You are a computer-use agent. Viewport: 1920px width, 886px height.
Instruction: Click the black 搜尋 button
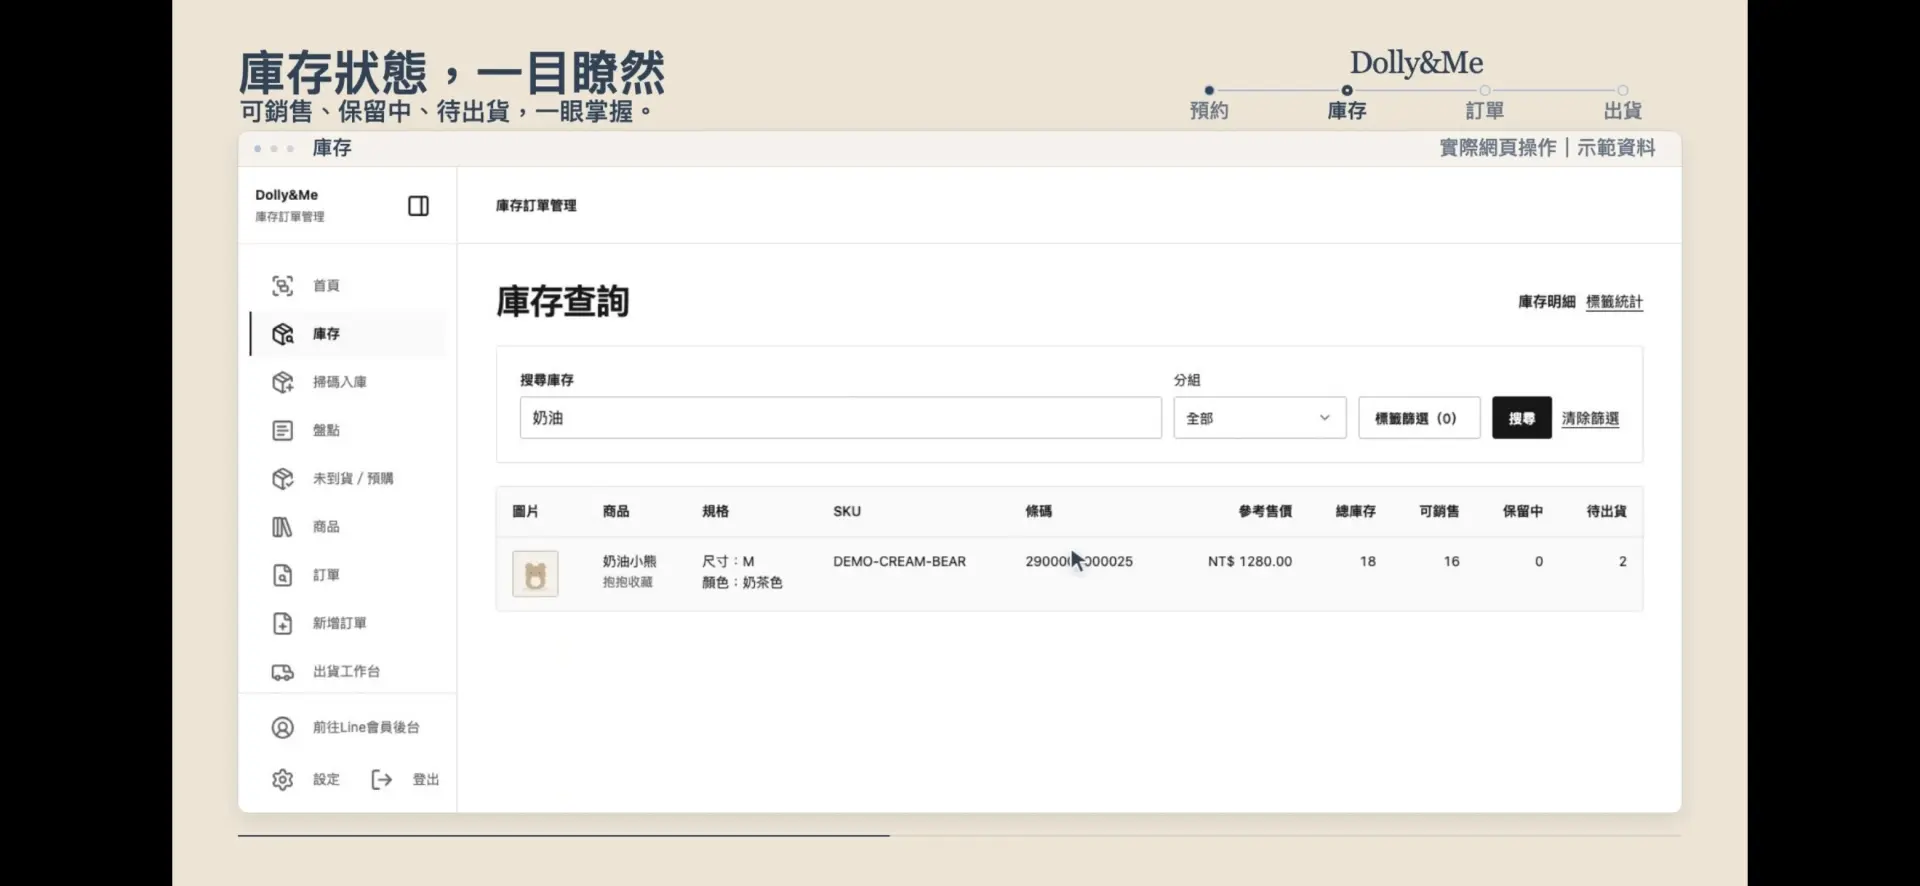[1522, 418]
